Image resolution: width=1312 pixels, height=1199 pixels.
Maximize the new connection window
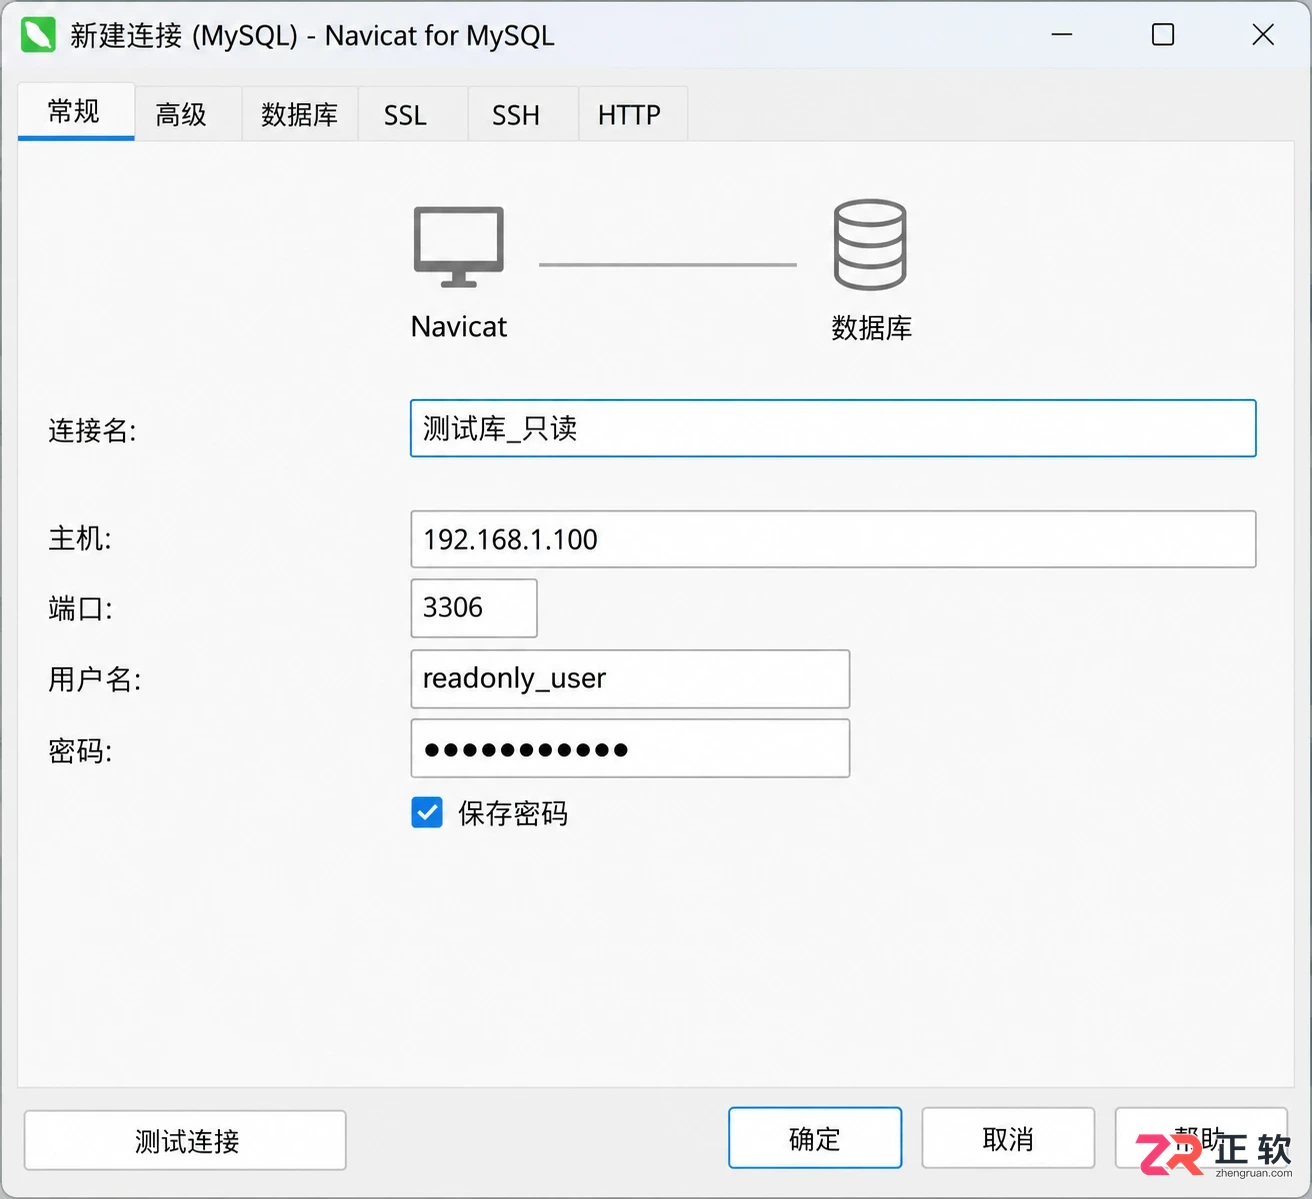click(1163, 35)
